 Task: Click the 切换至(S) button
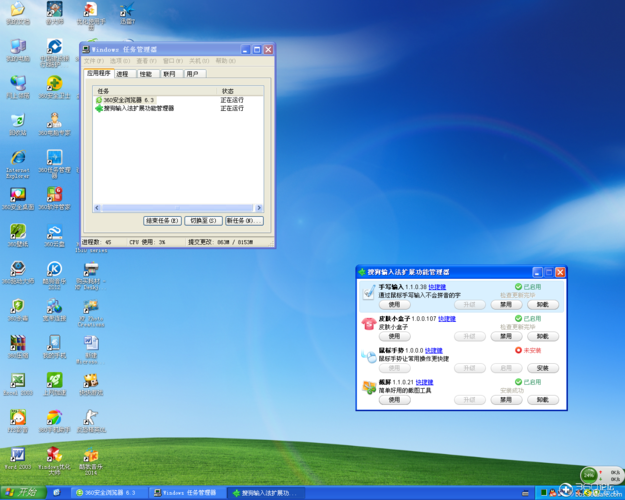[x=203, y=221]
